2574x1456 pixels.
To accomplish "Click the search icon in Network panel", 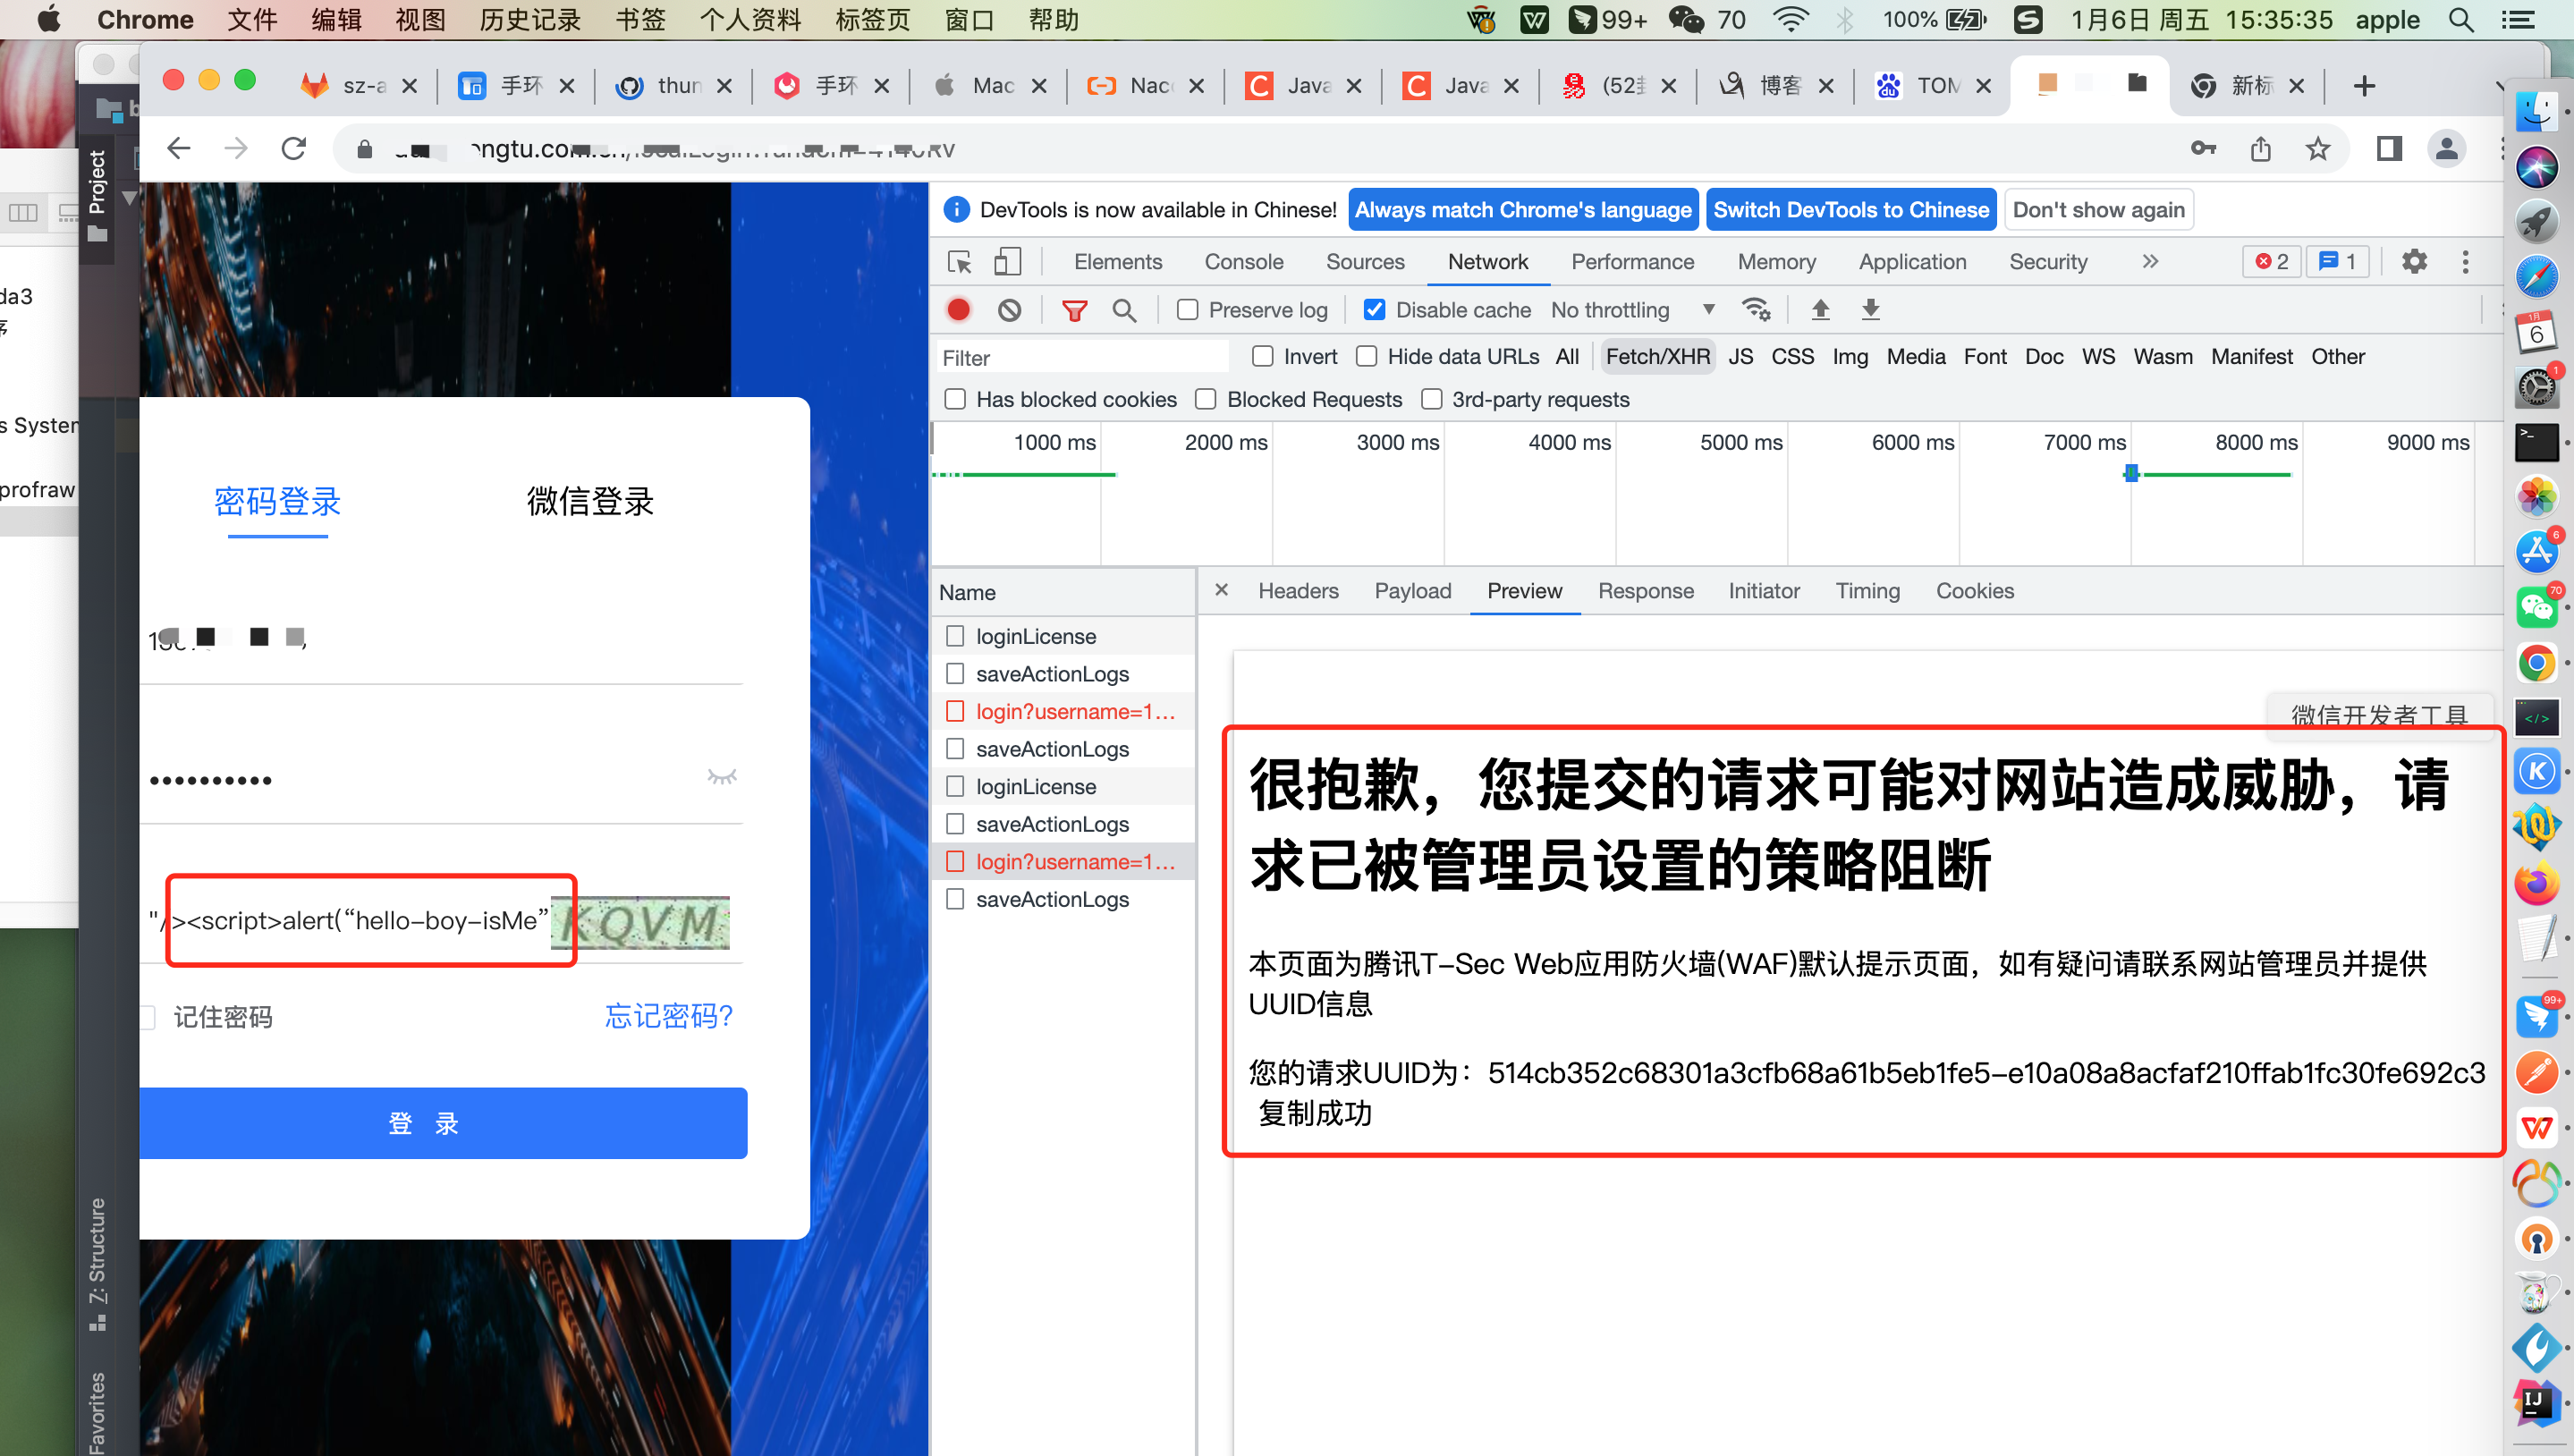I will click(x=1122, y=309).
